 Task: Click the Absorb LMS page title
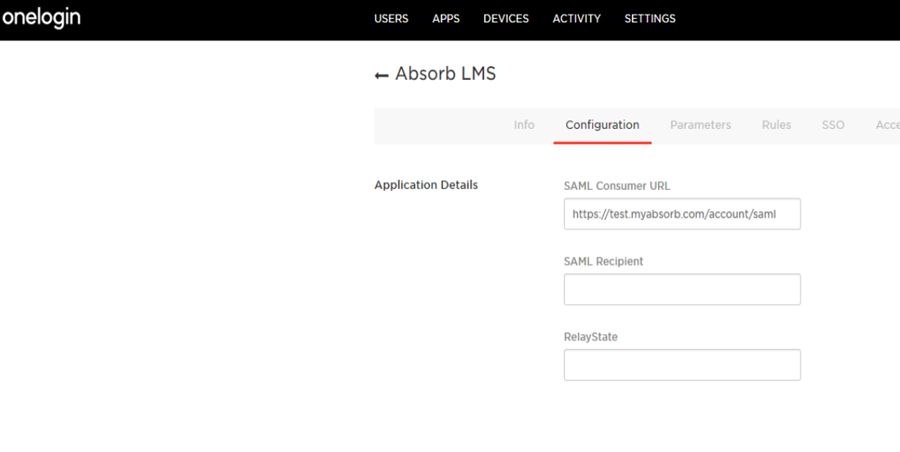[x=445, y=74]
